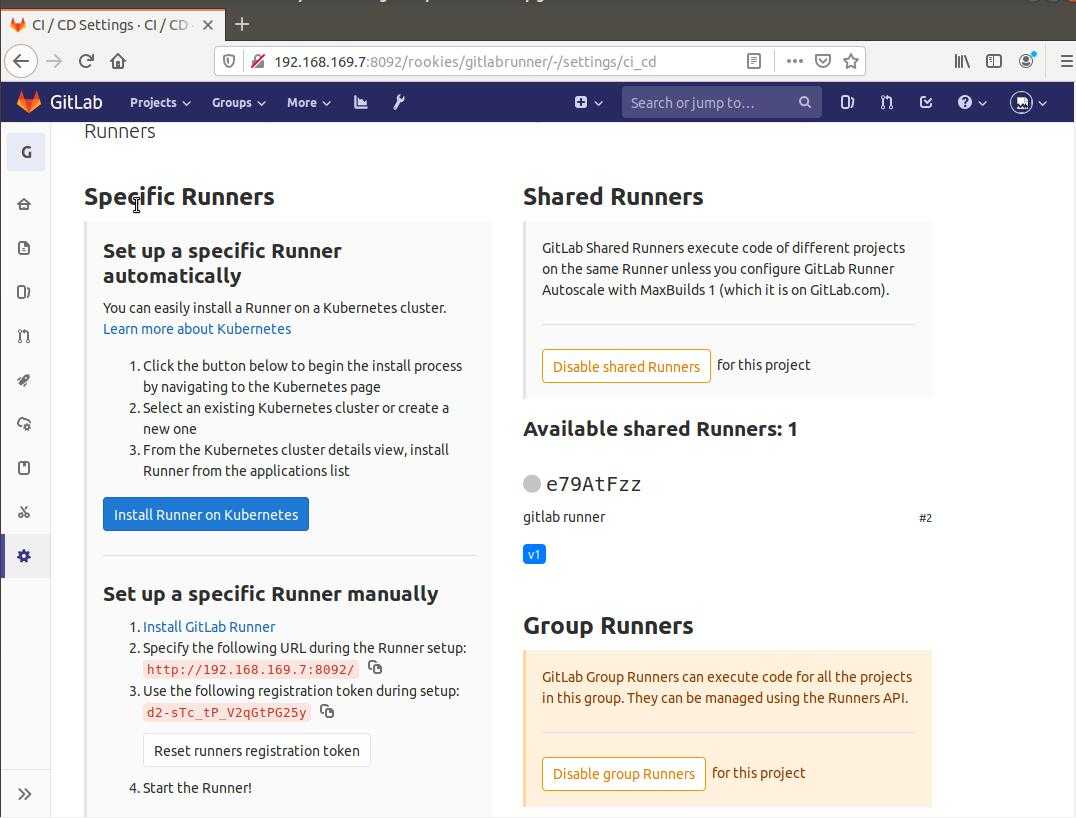Expand the sidebar with the chevrons toggle
The width and height of the screenshot is (1076, 818).
[25, 794]
